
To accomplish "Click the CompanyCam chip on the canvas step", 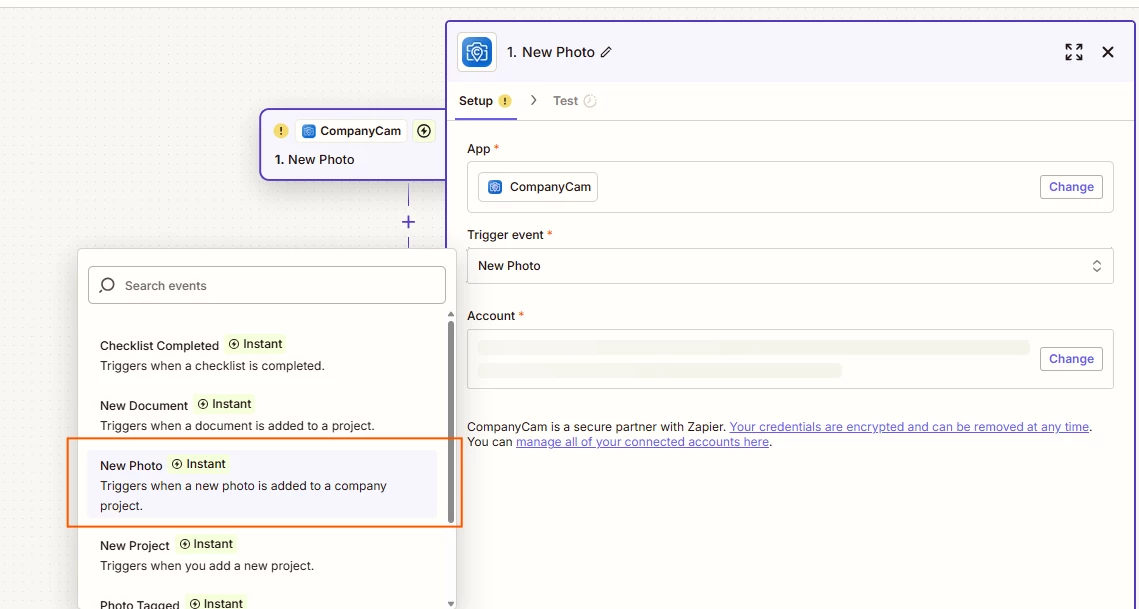I will coord(351,131).
